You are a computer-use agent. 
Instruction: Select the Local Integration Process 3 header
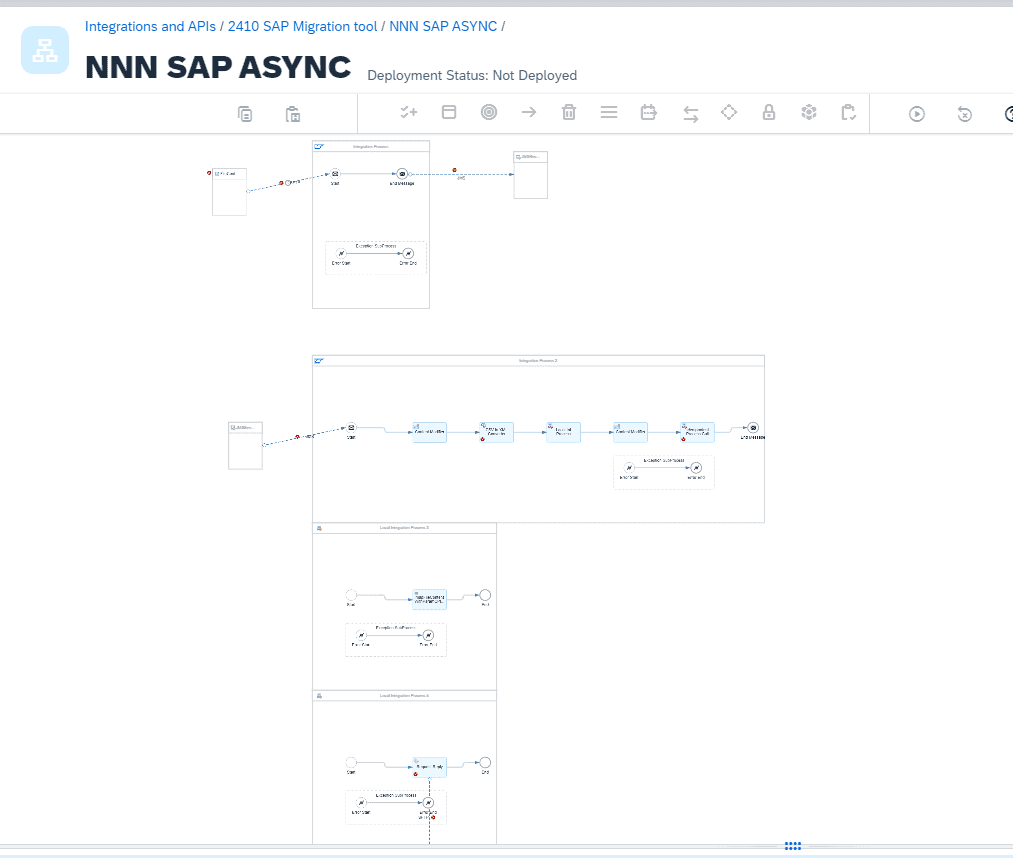pos(404,528)
